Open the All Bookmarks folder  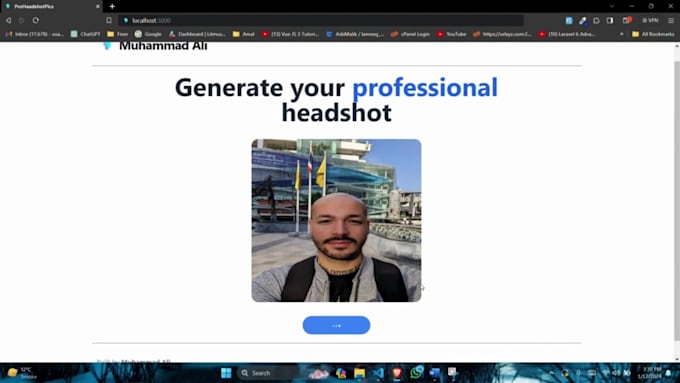(653, 34)
